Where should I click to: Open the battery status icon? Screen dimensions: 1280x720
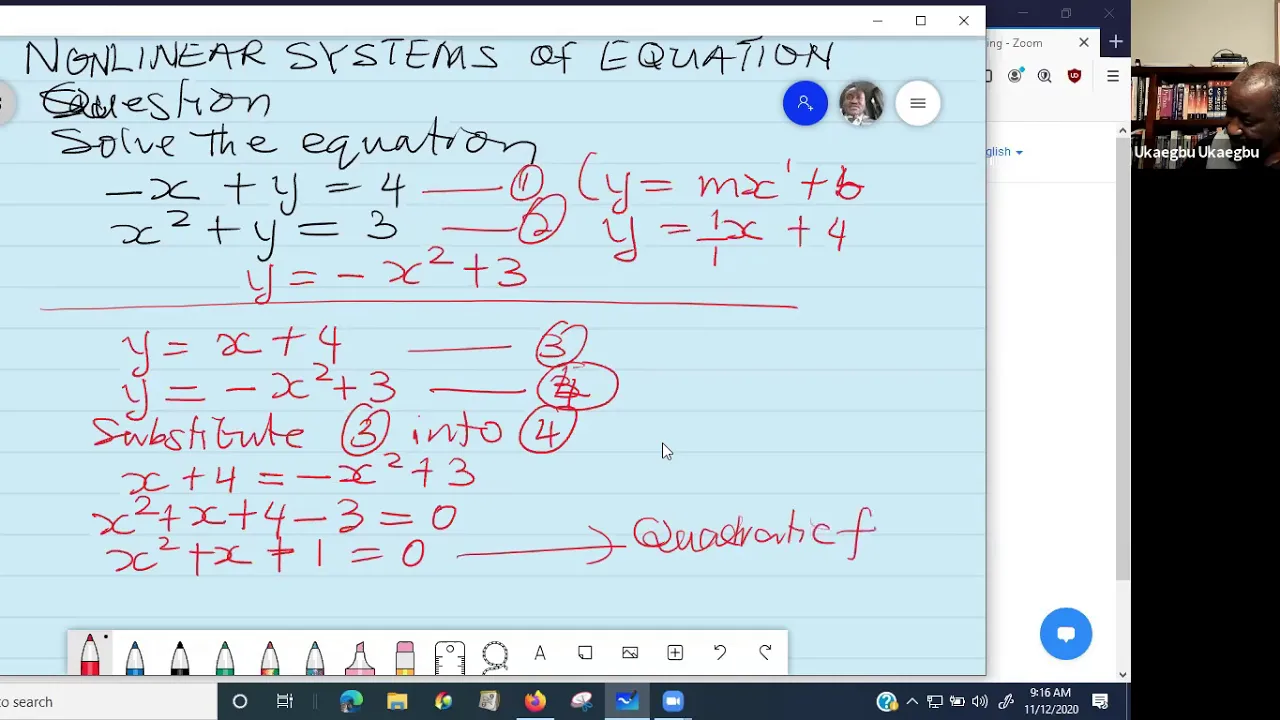tap(957, 702)
